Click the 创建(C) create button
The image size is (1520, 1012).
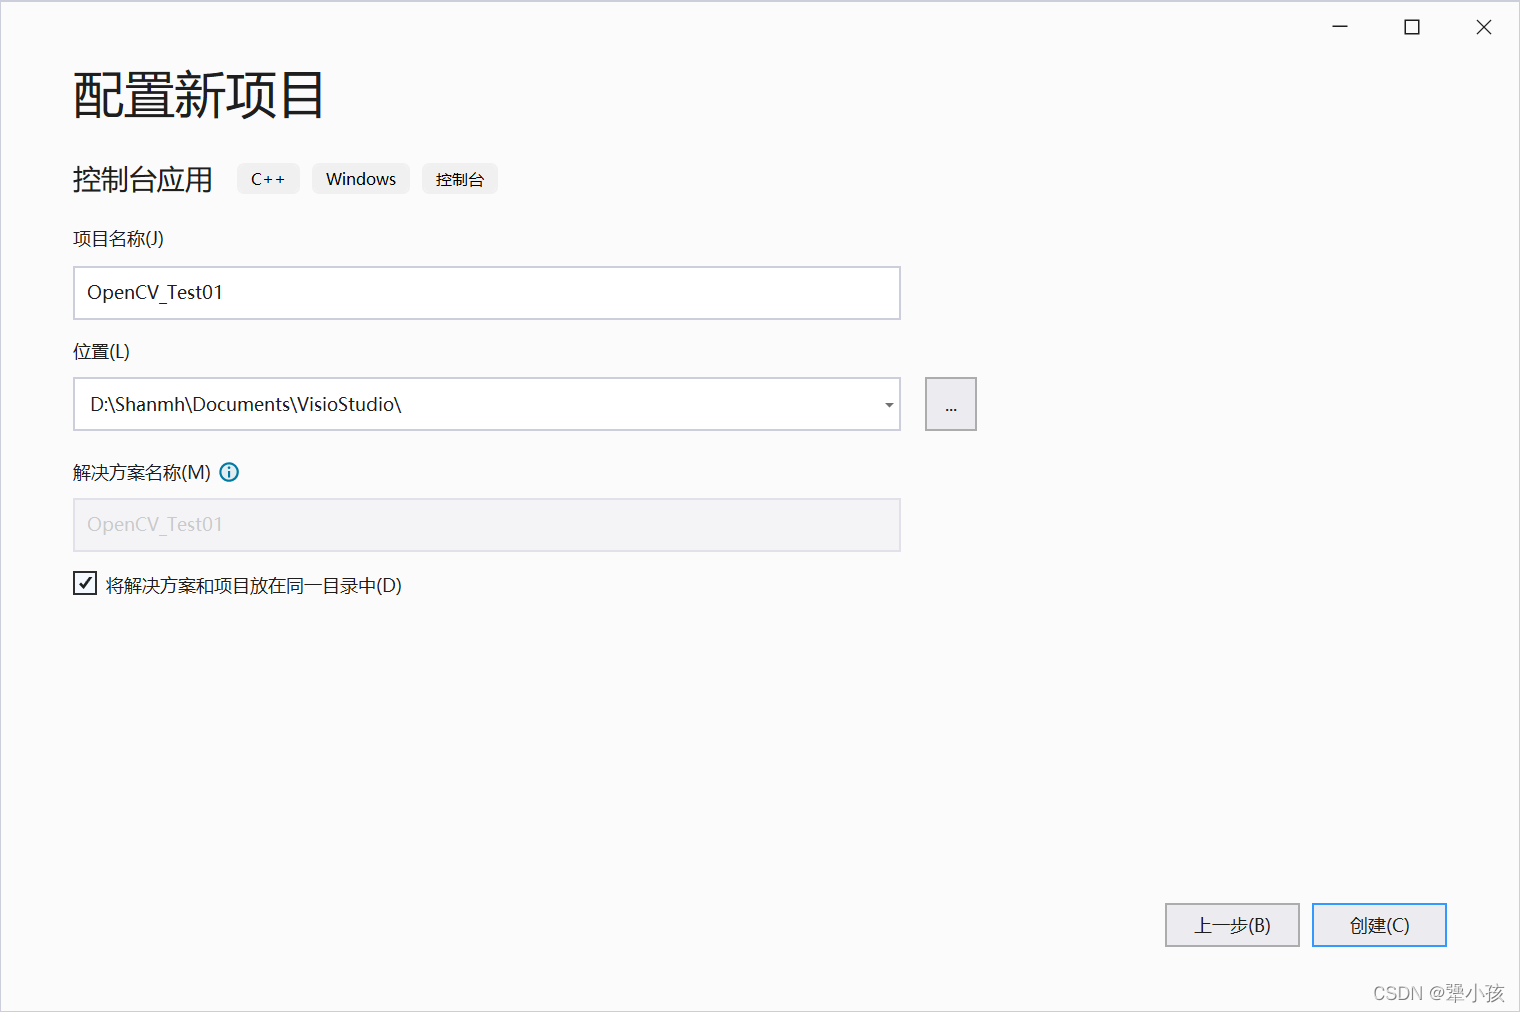1379,925
